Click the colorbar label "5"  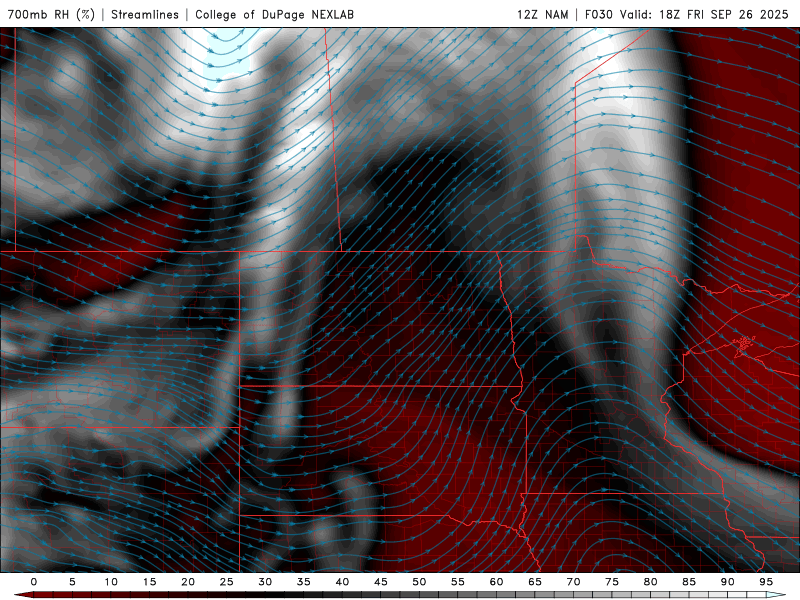click(72, 582)
